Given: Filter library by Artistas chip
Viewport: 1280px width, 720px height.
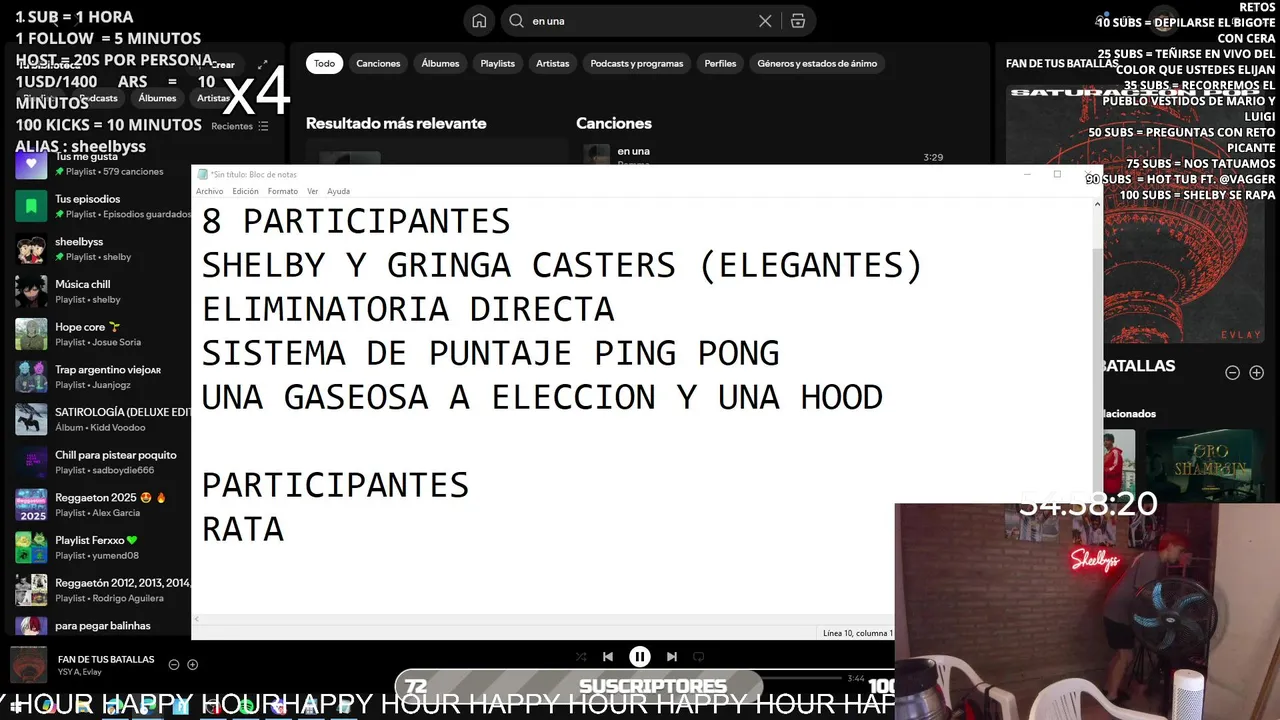Looking at the screenshot, I should pyautogui.click(x=213, y=98).
